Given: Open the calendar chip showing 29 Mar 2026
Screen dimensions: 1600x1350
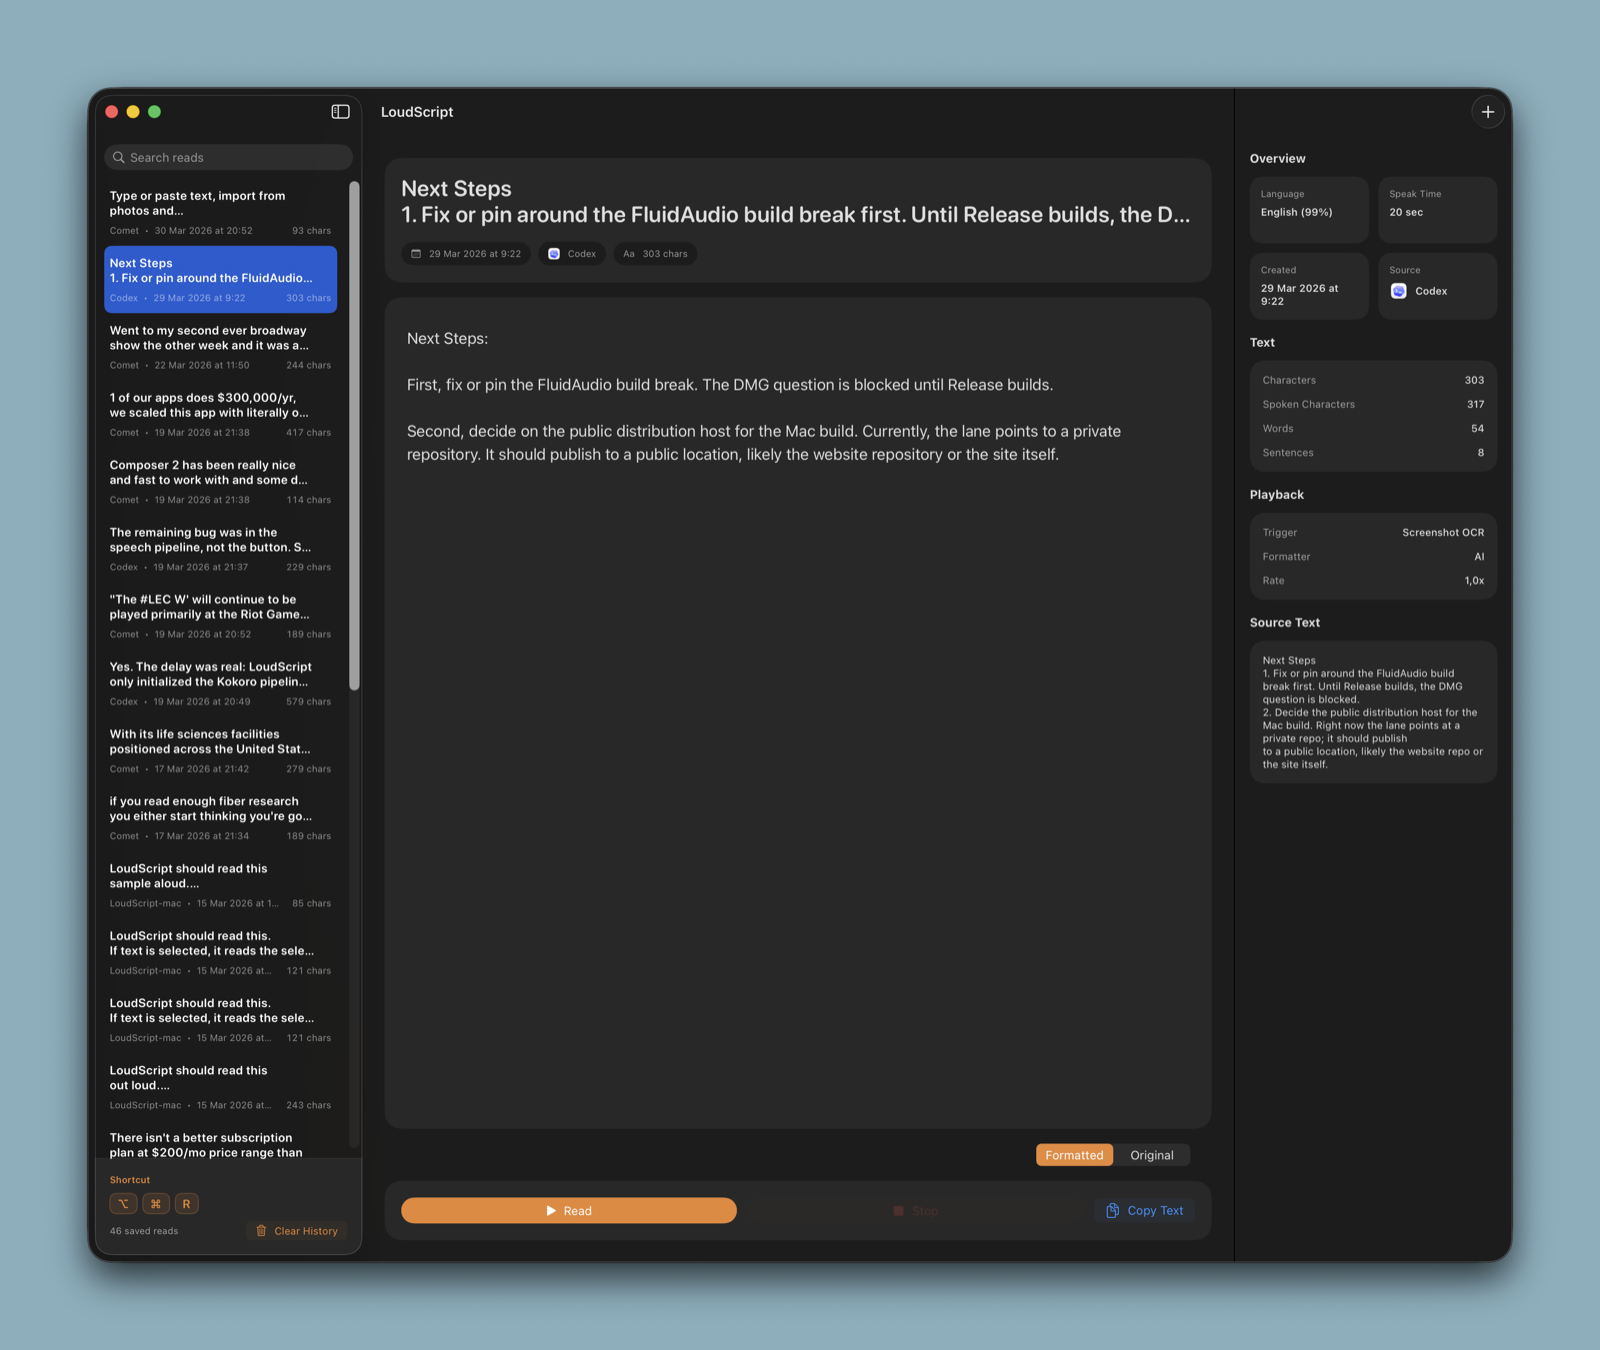Looking at the screenshot, I should coord(465,253).
